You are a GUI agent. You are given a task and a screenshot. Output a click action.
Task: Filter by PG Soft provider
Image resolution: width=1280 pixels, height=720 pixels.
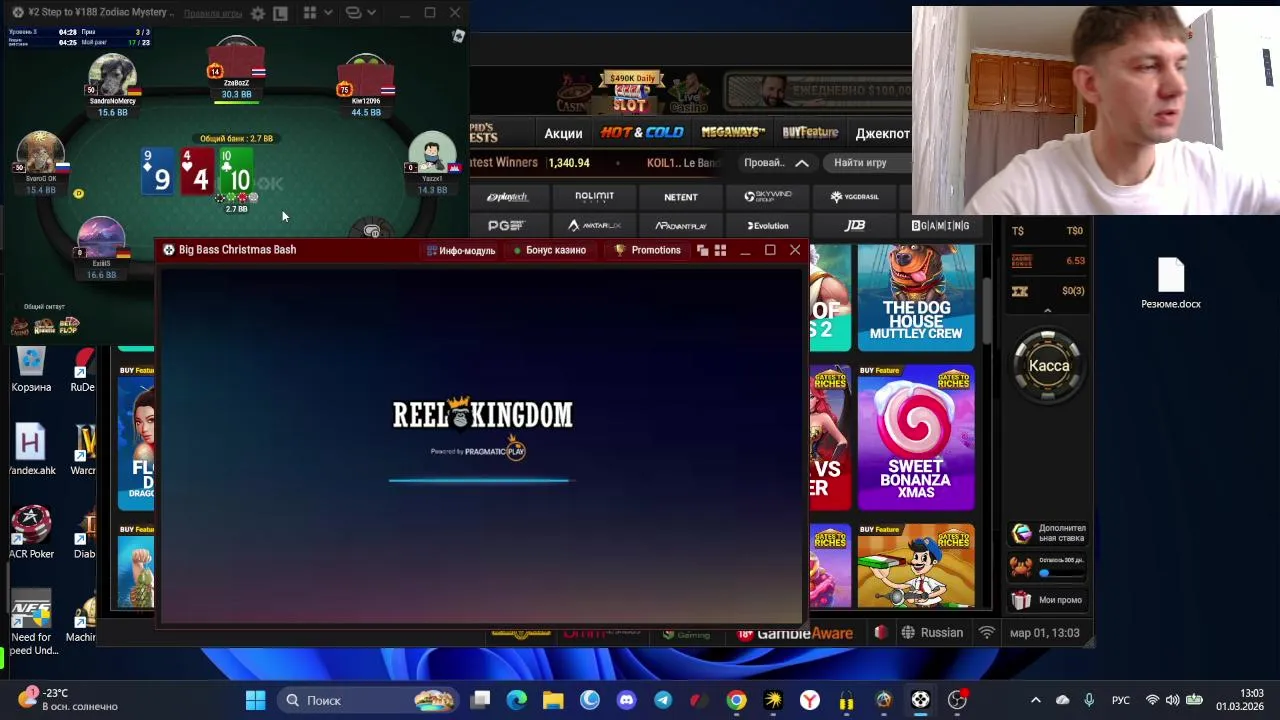point(506,226)
